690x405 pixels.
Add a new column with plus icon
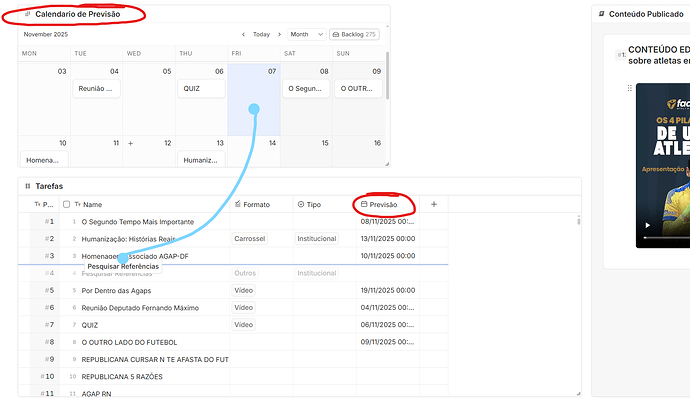pos(434,204)
